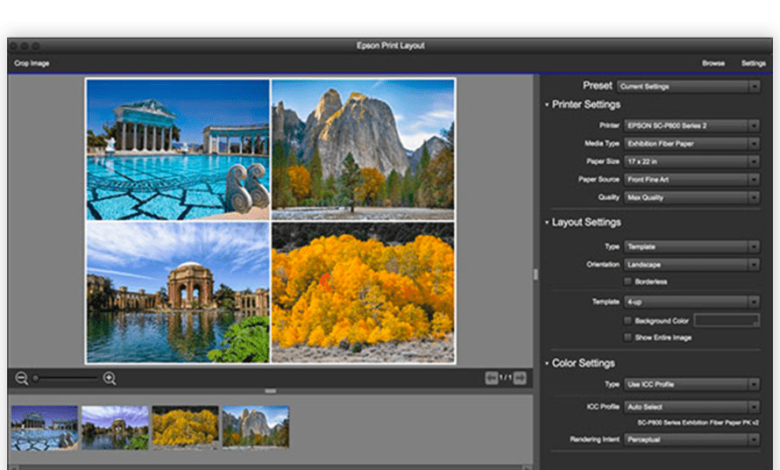The width and height of the screenshot is (780, 470).
Task: Enable the Background Color checkbox
Action: (x=628, y=321)
